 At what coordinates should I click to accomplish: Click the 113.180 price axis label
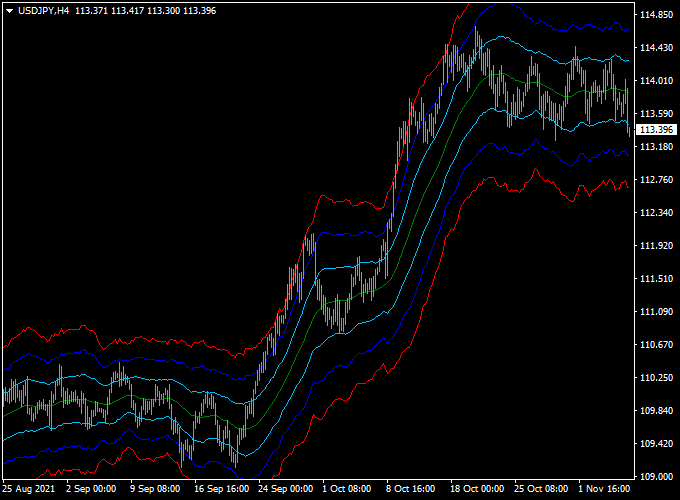[x=656, y=147]
